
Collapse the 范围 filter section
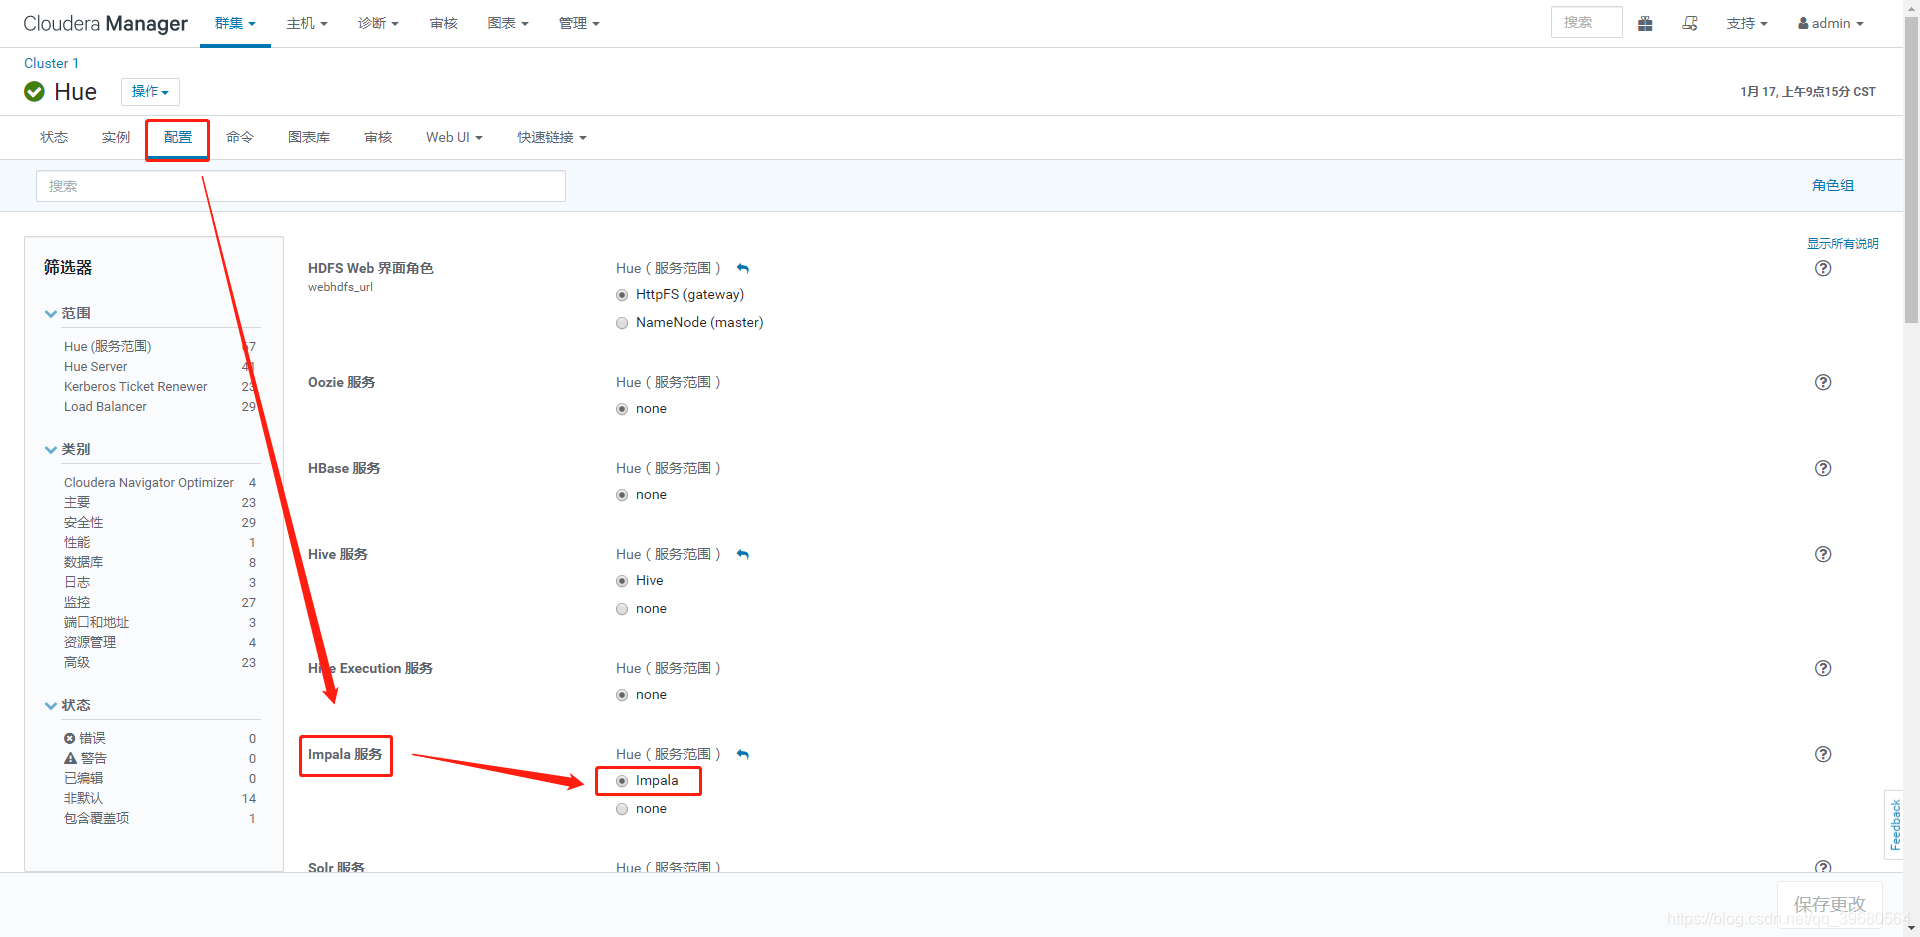(67, 313)
